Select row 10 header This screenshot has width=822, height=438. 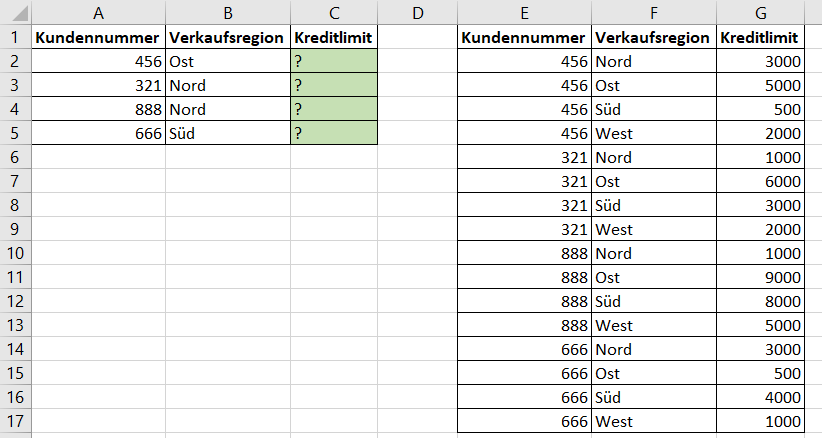click(x=16, y=253)
